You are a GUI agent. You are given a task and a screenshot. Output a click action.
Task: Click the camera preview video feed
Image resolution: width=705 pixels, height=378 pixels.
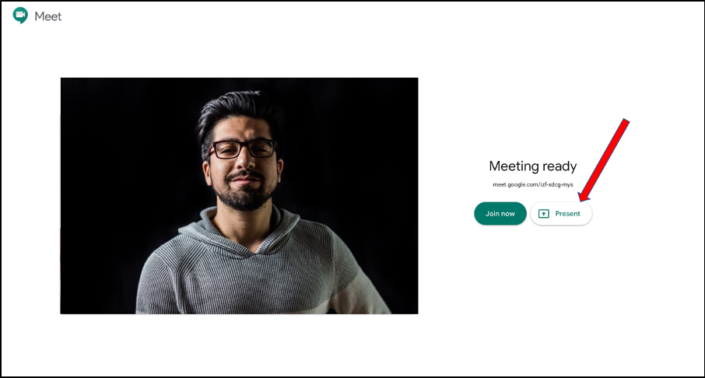click(239, 196)
